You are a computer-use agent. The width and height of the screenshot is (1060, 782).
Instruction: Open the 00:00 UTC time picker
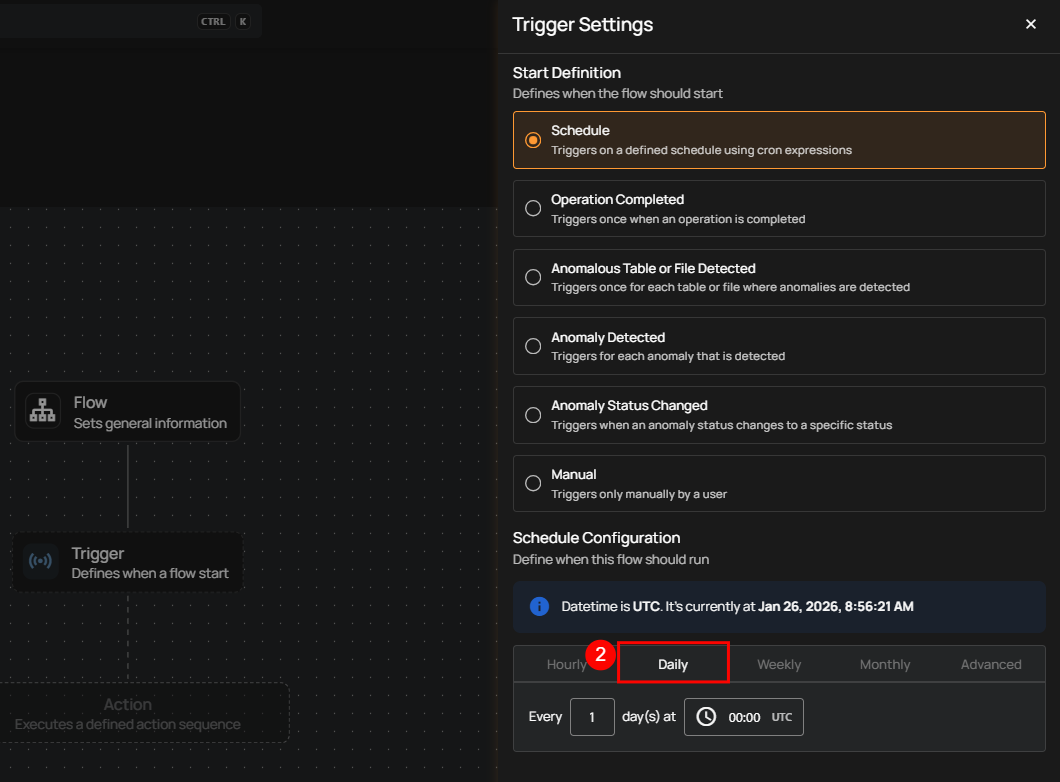click(744, 717)
